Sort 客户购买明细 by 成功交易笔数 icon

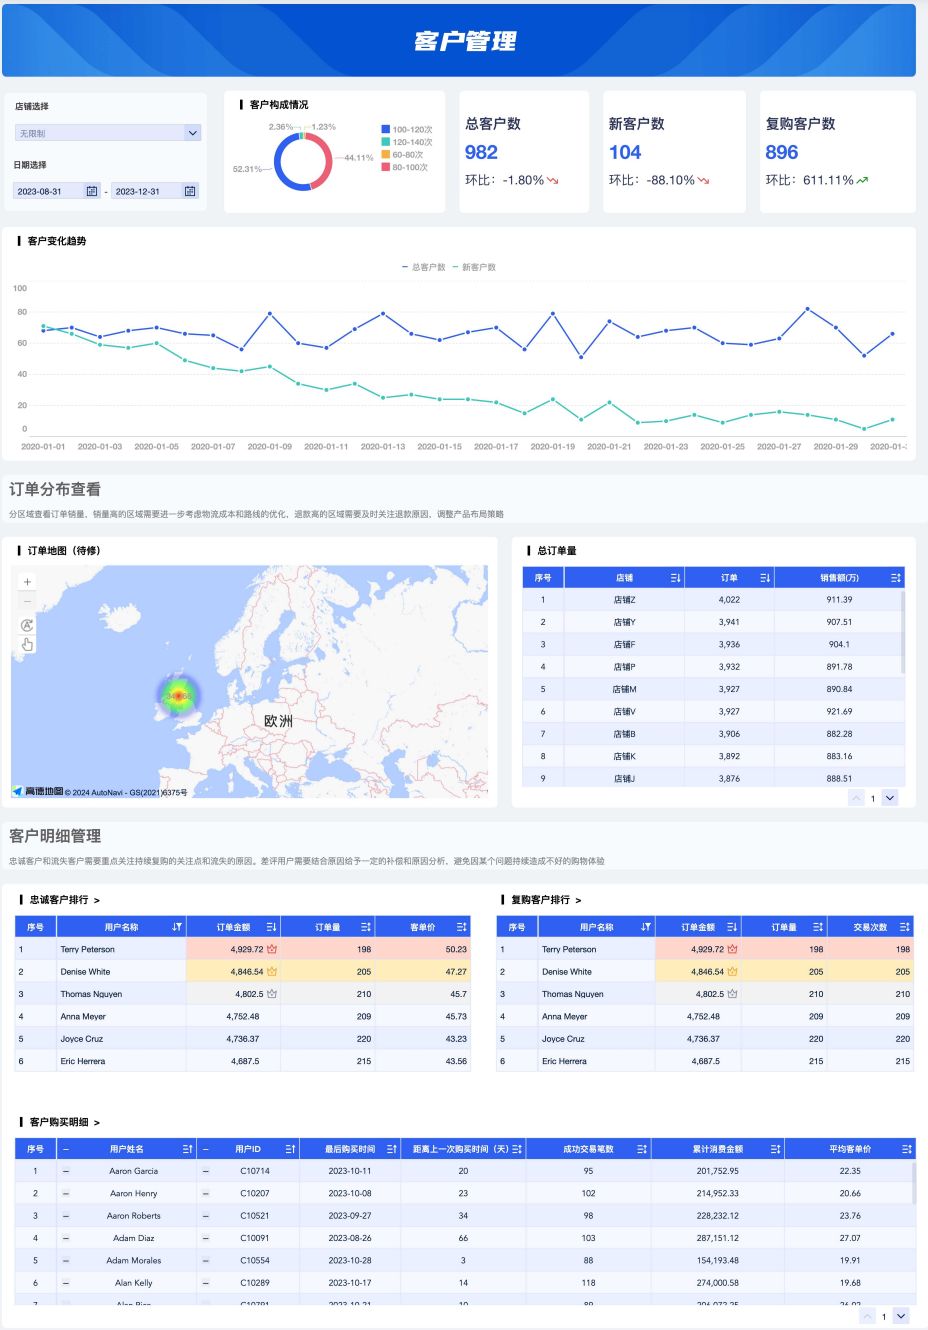642,1149
